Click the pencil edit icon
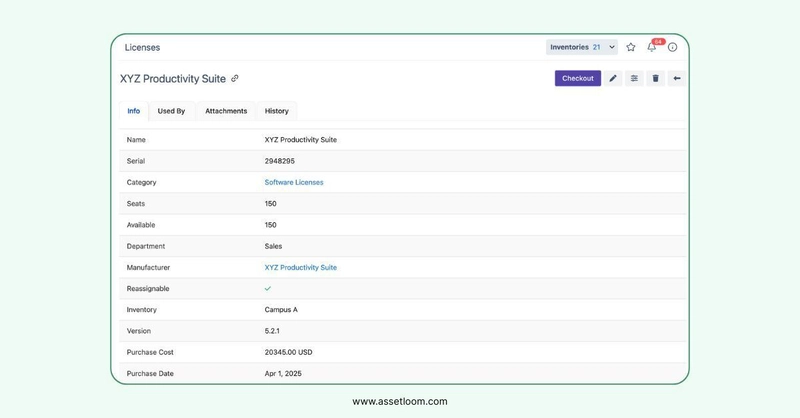The width and height of the screenshot is (800, 418). pos(613,78)
